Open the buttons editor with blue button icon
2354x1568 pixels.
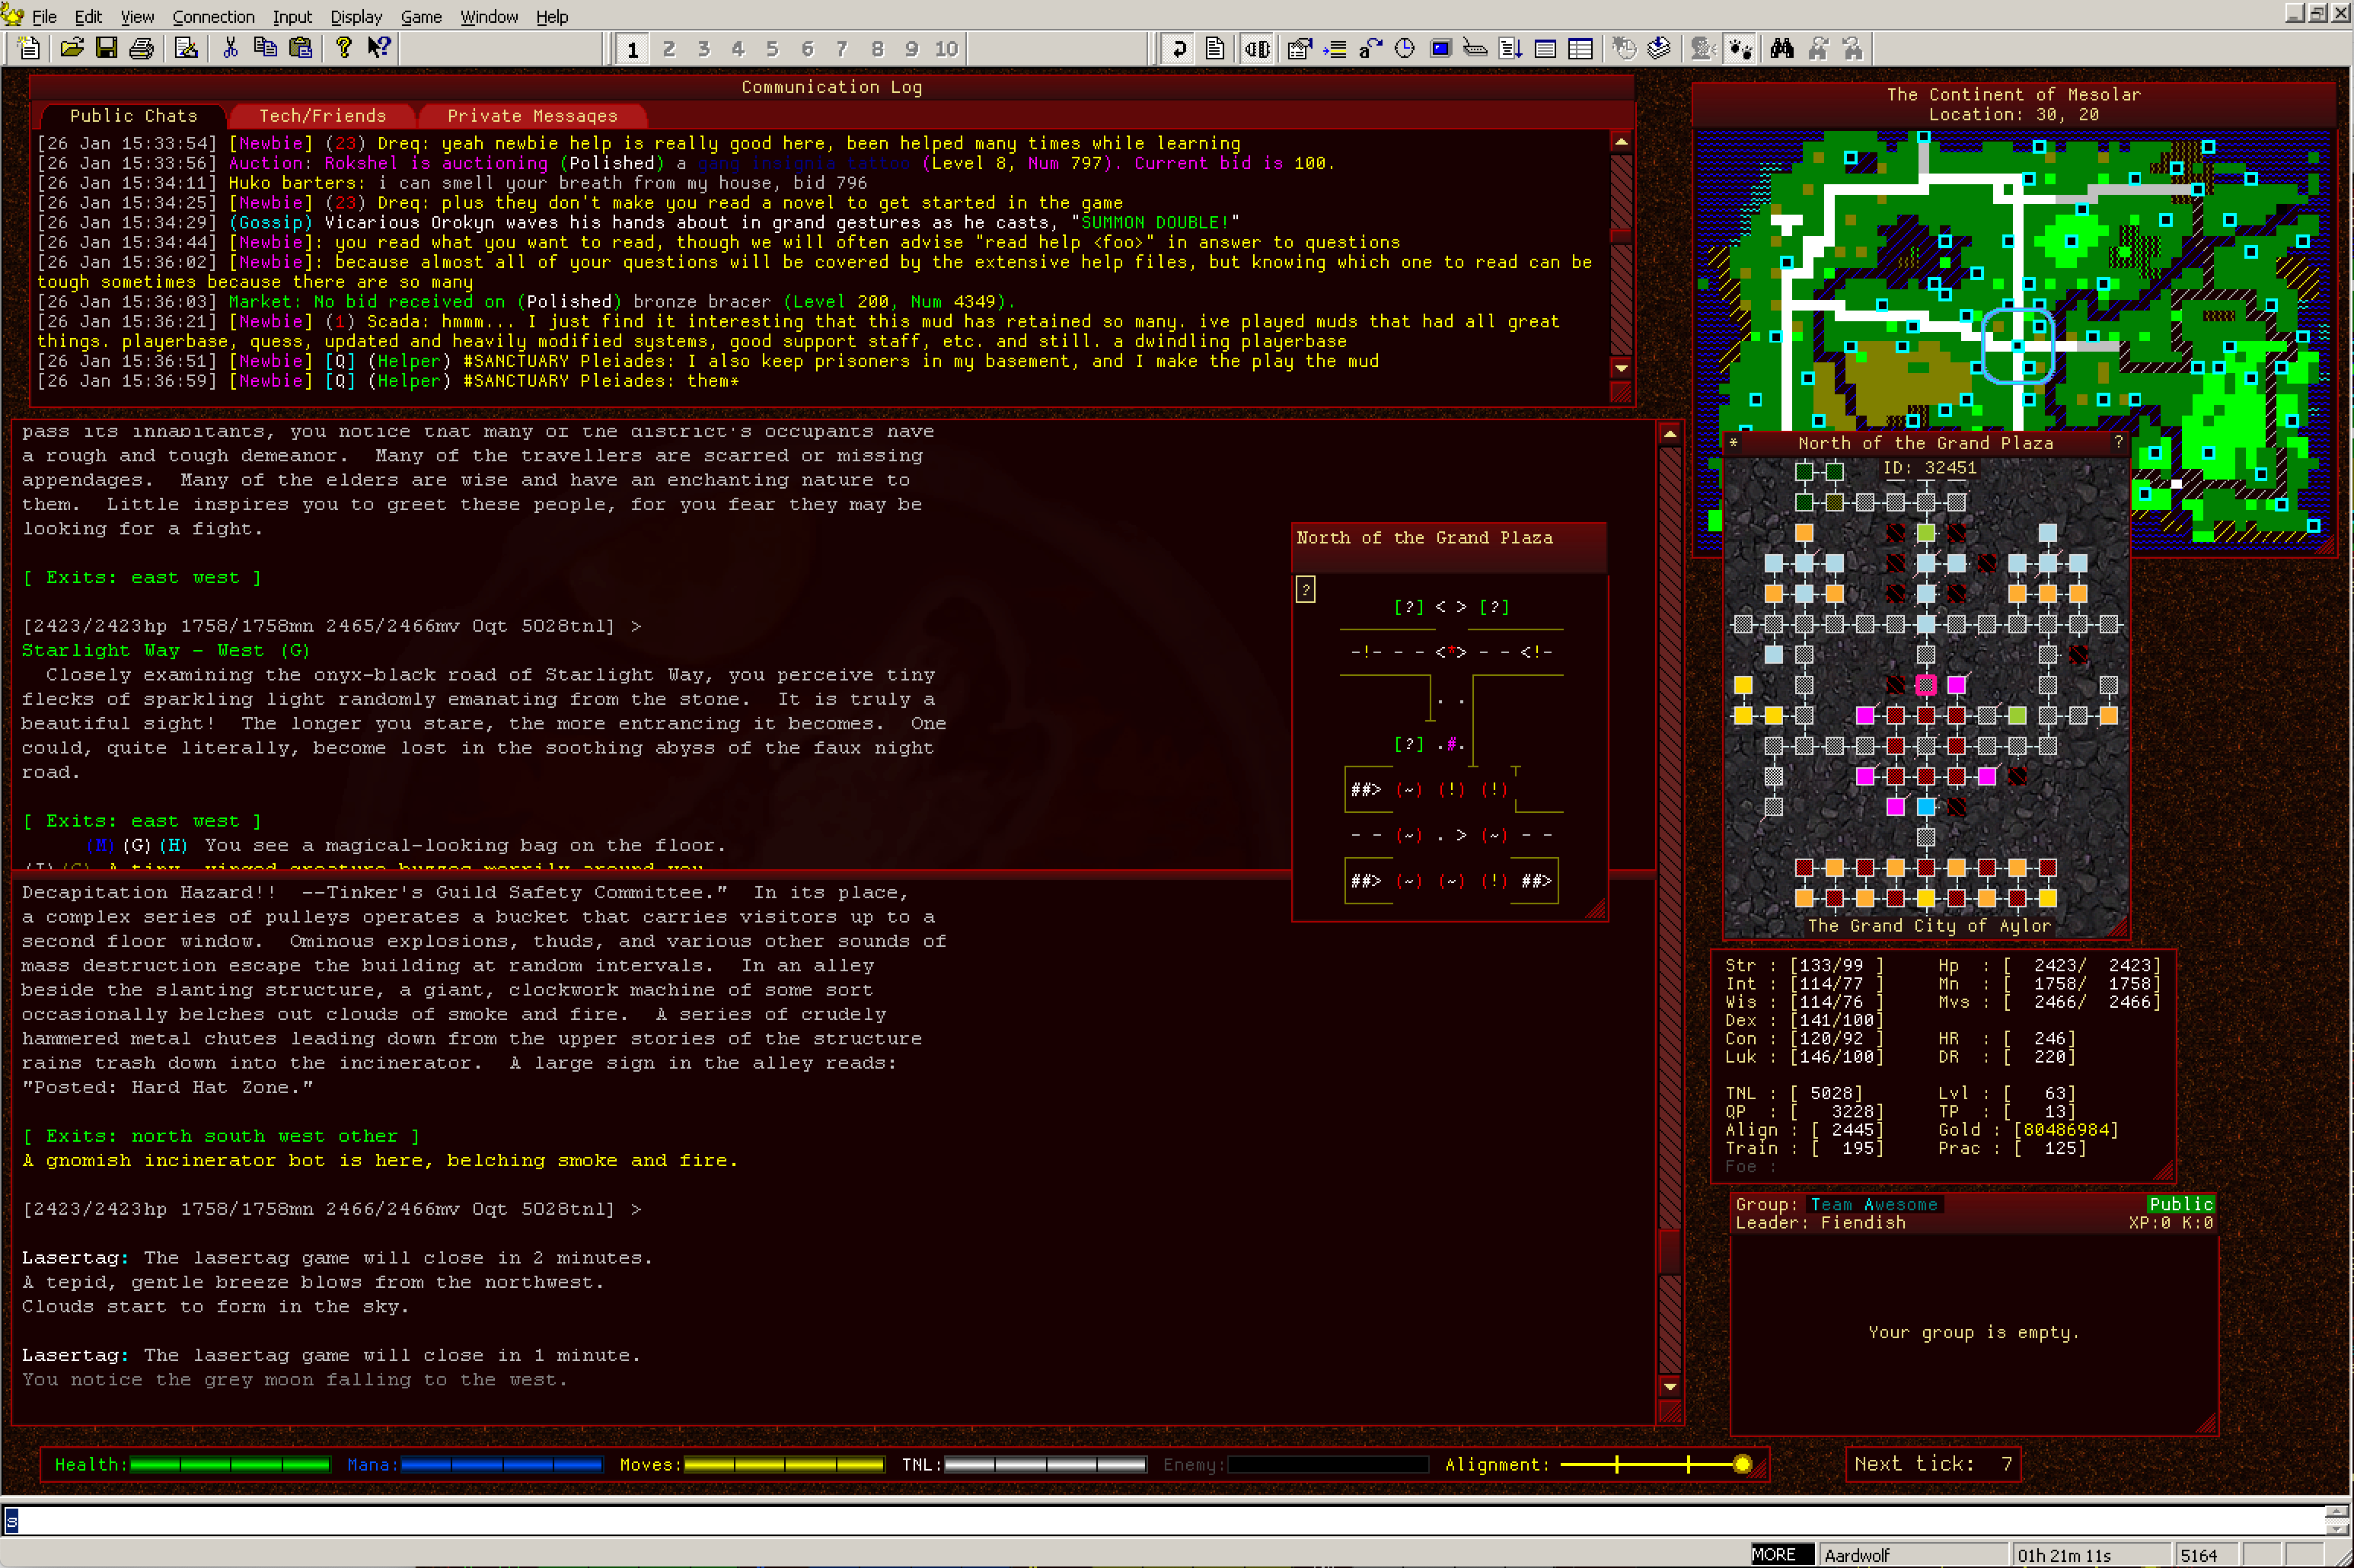[1441, 47]
